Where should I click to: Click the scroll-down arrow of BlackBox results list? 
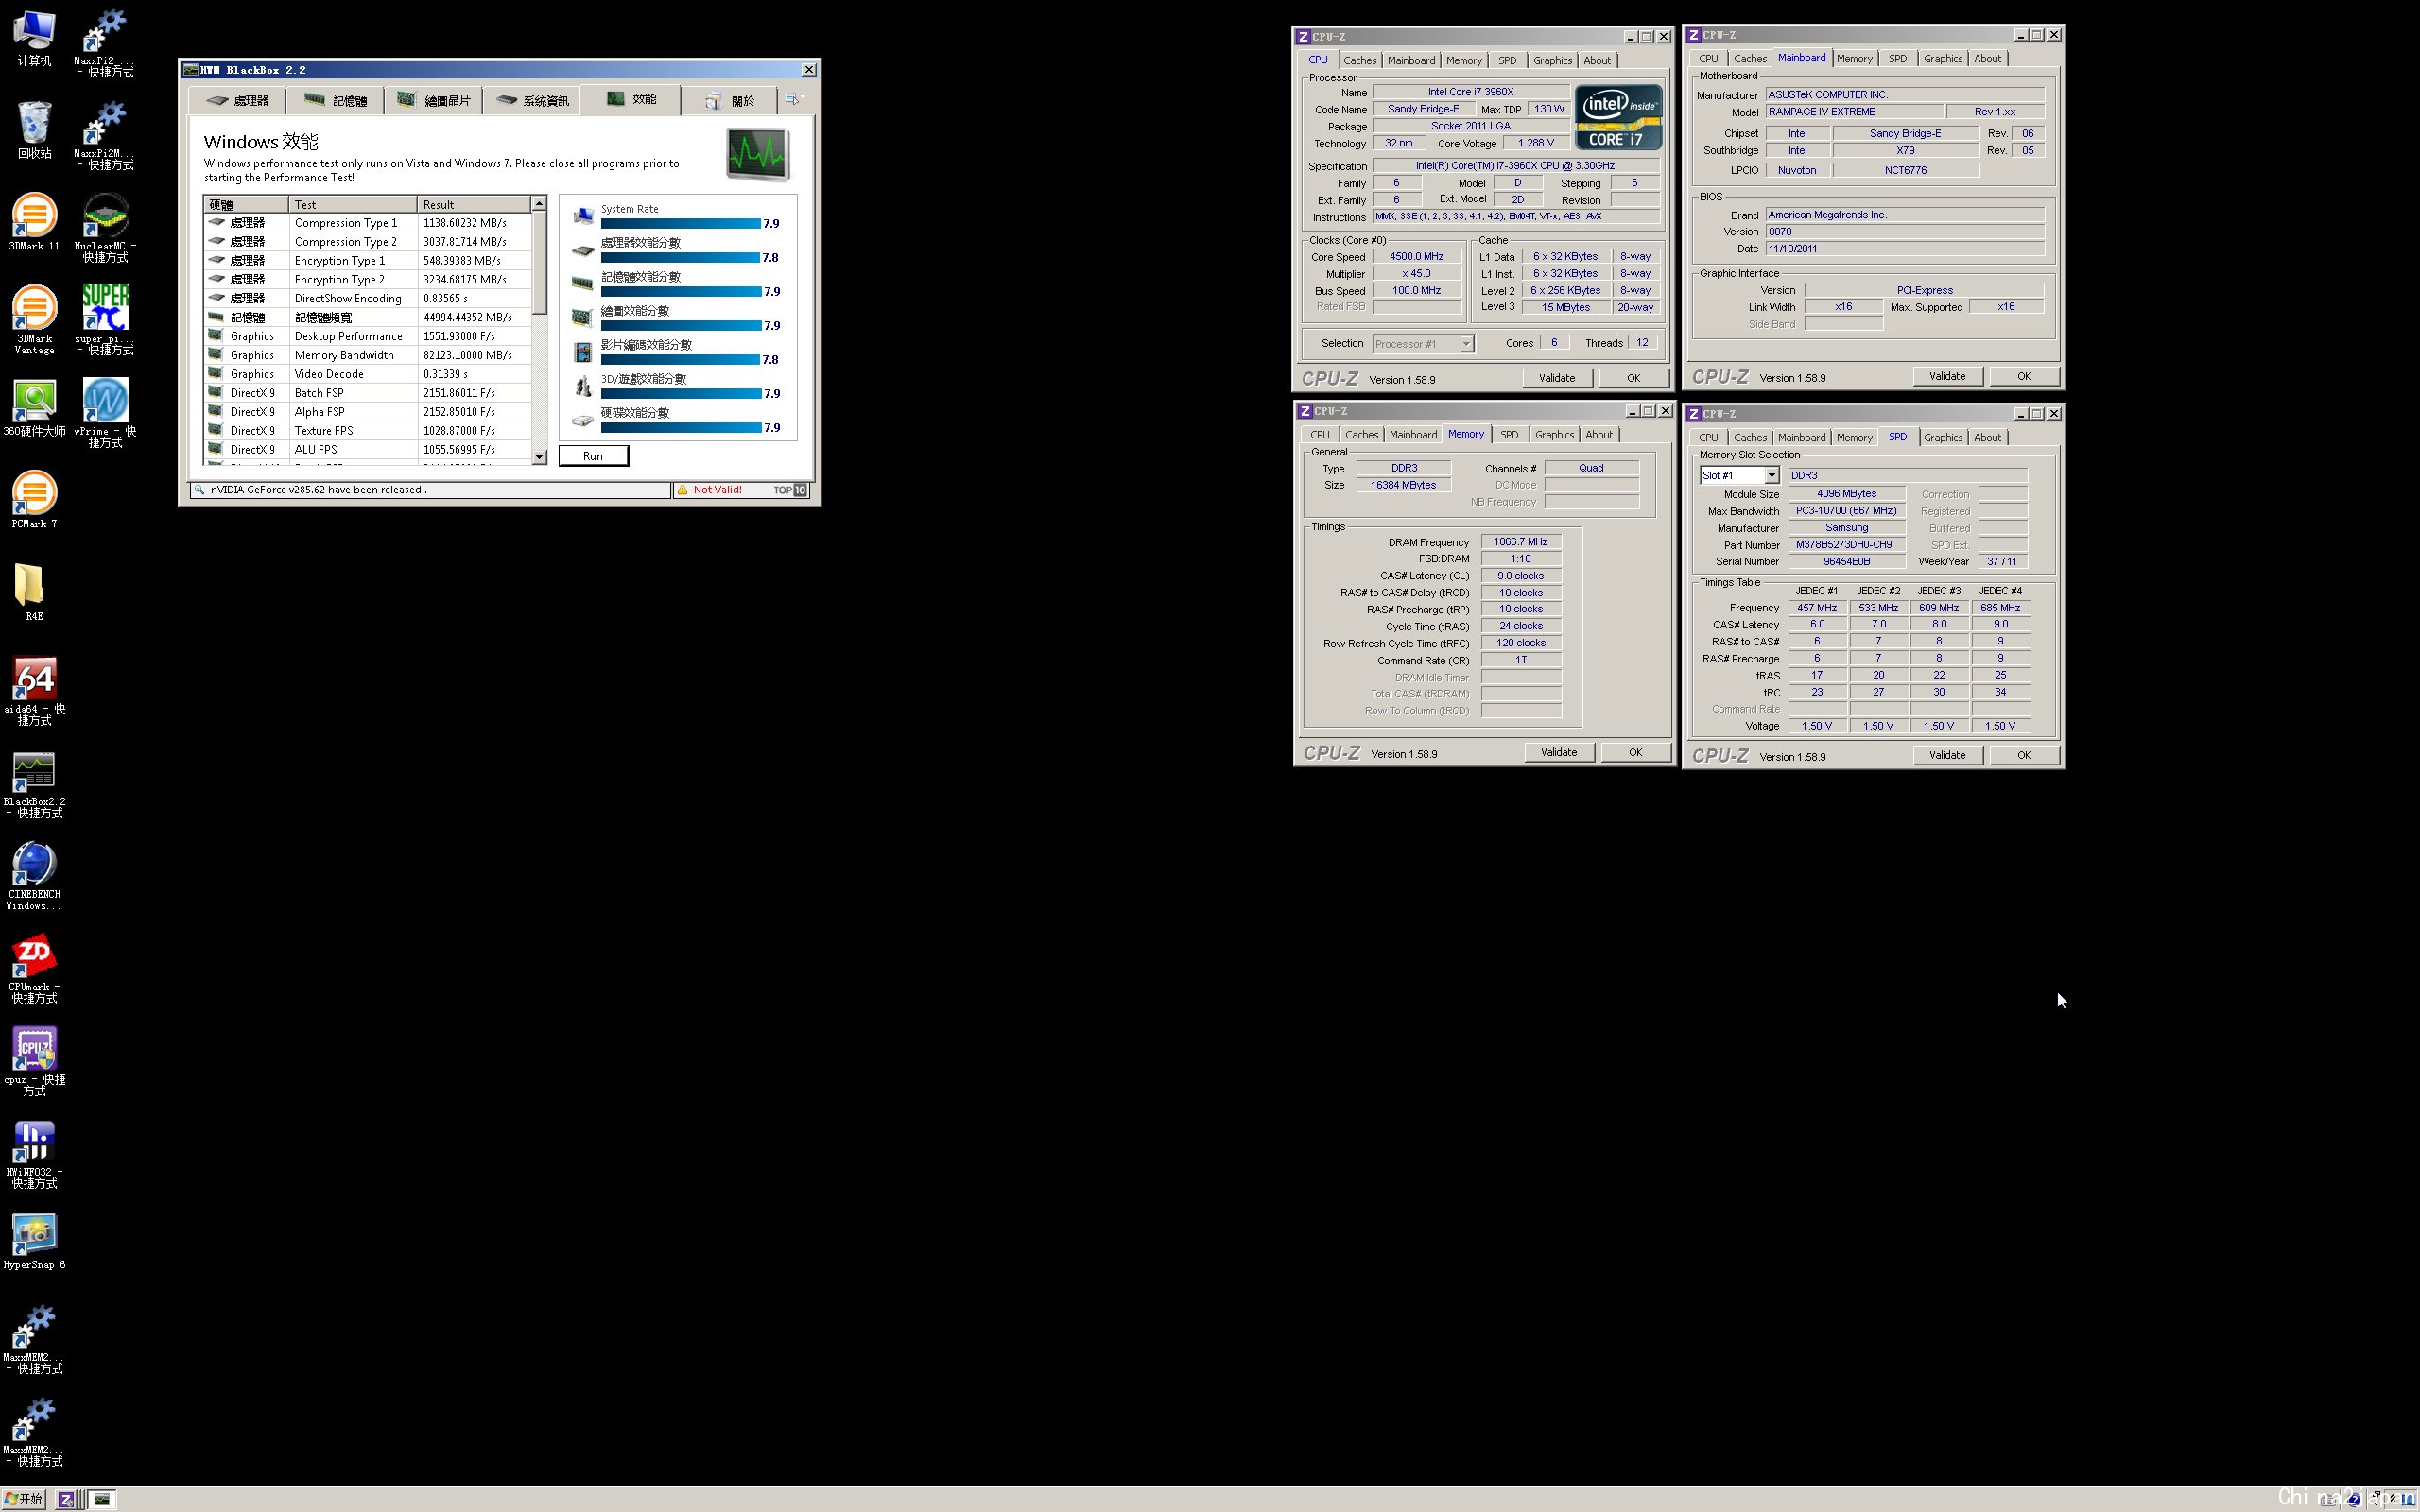539,457
